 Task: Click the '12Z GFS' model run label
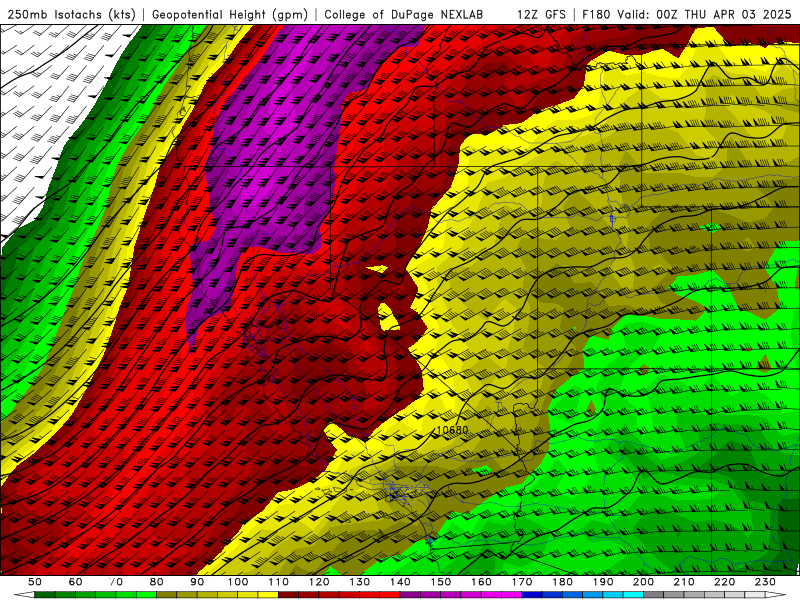click(x=541, y=15)
